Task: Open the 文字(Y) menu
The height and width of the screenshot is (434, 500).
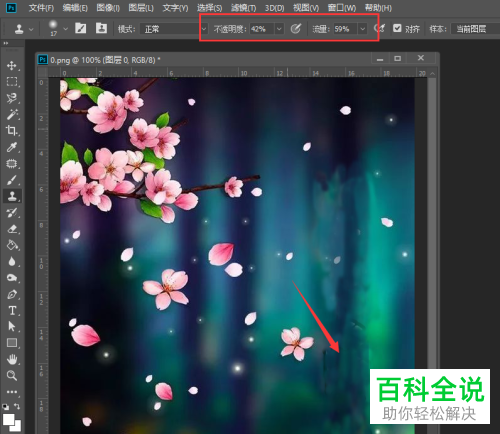Action: [175, 8]
